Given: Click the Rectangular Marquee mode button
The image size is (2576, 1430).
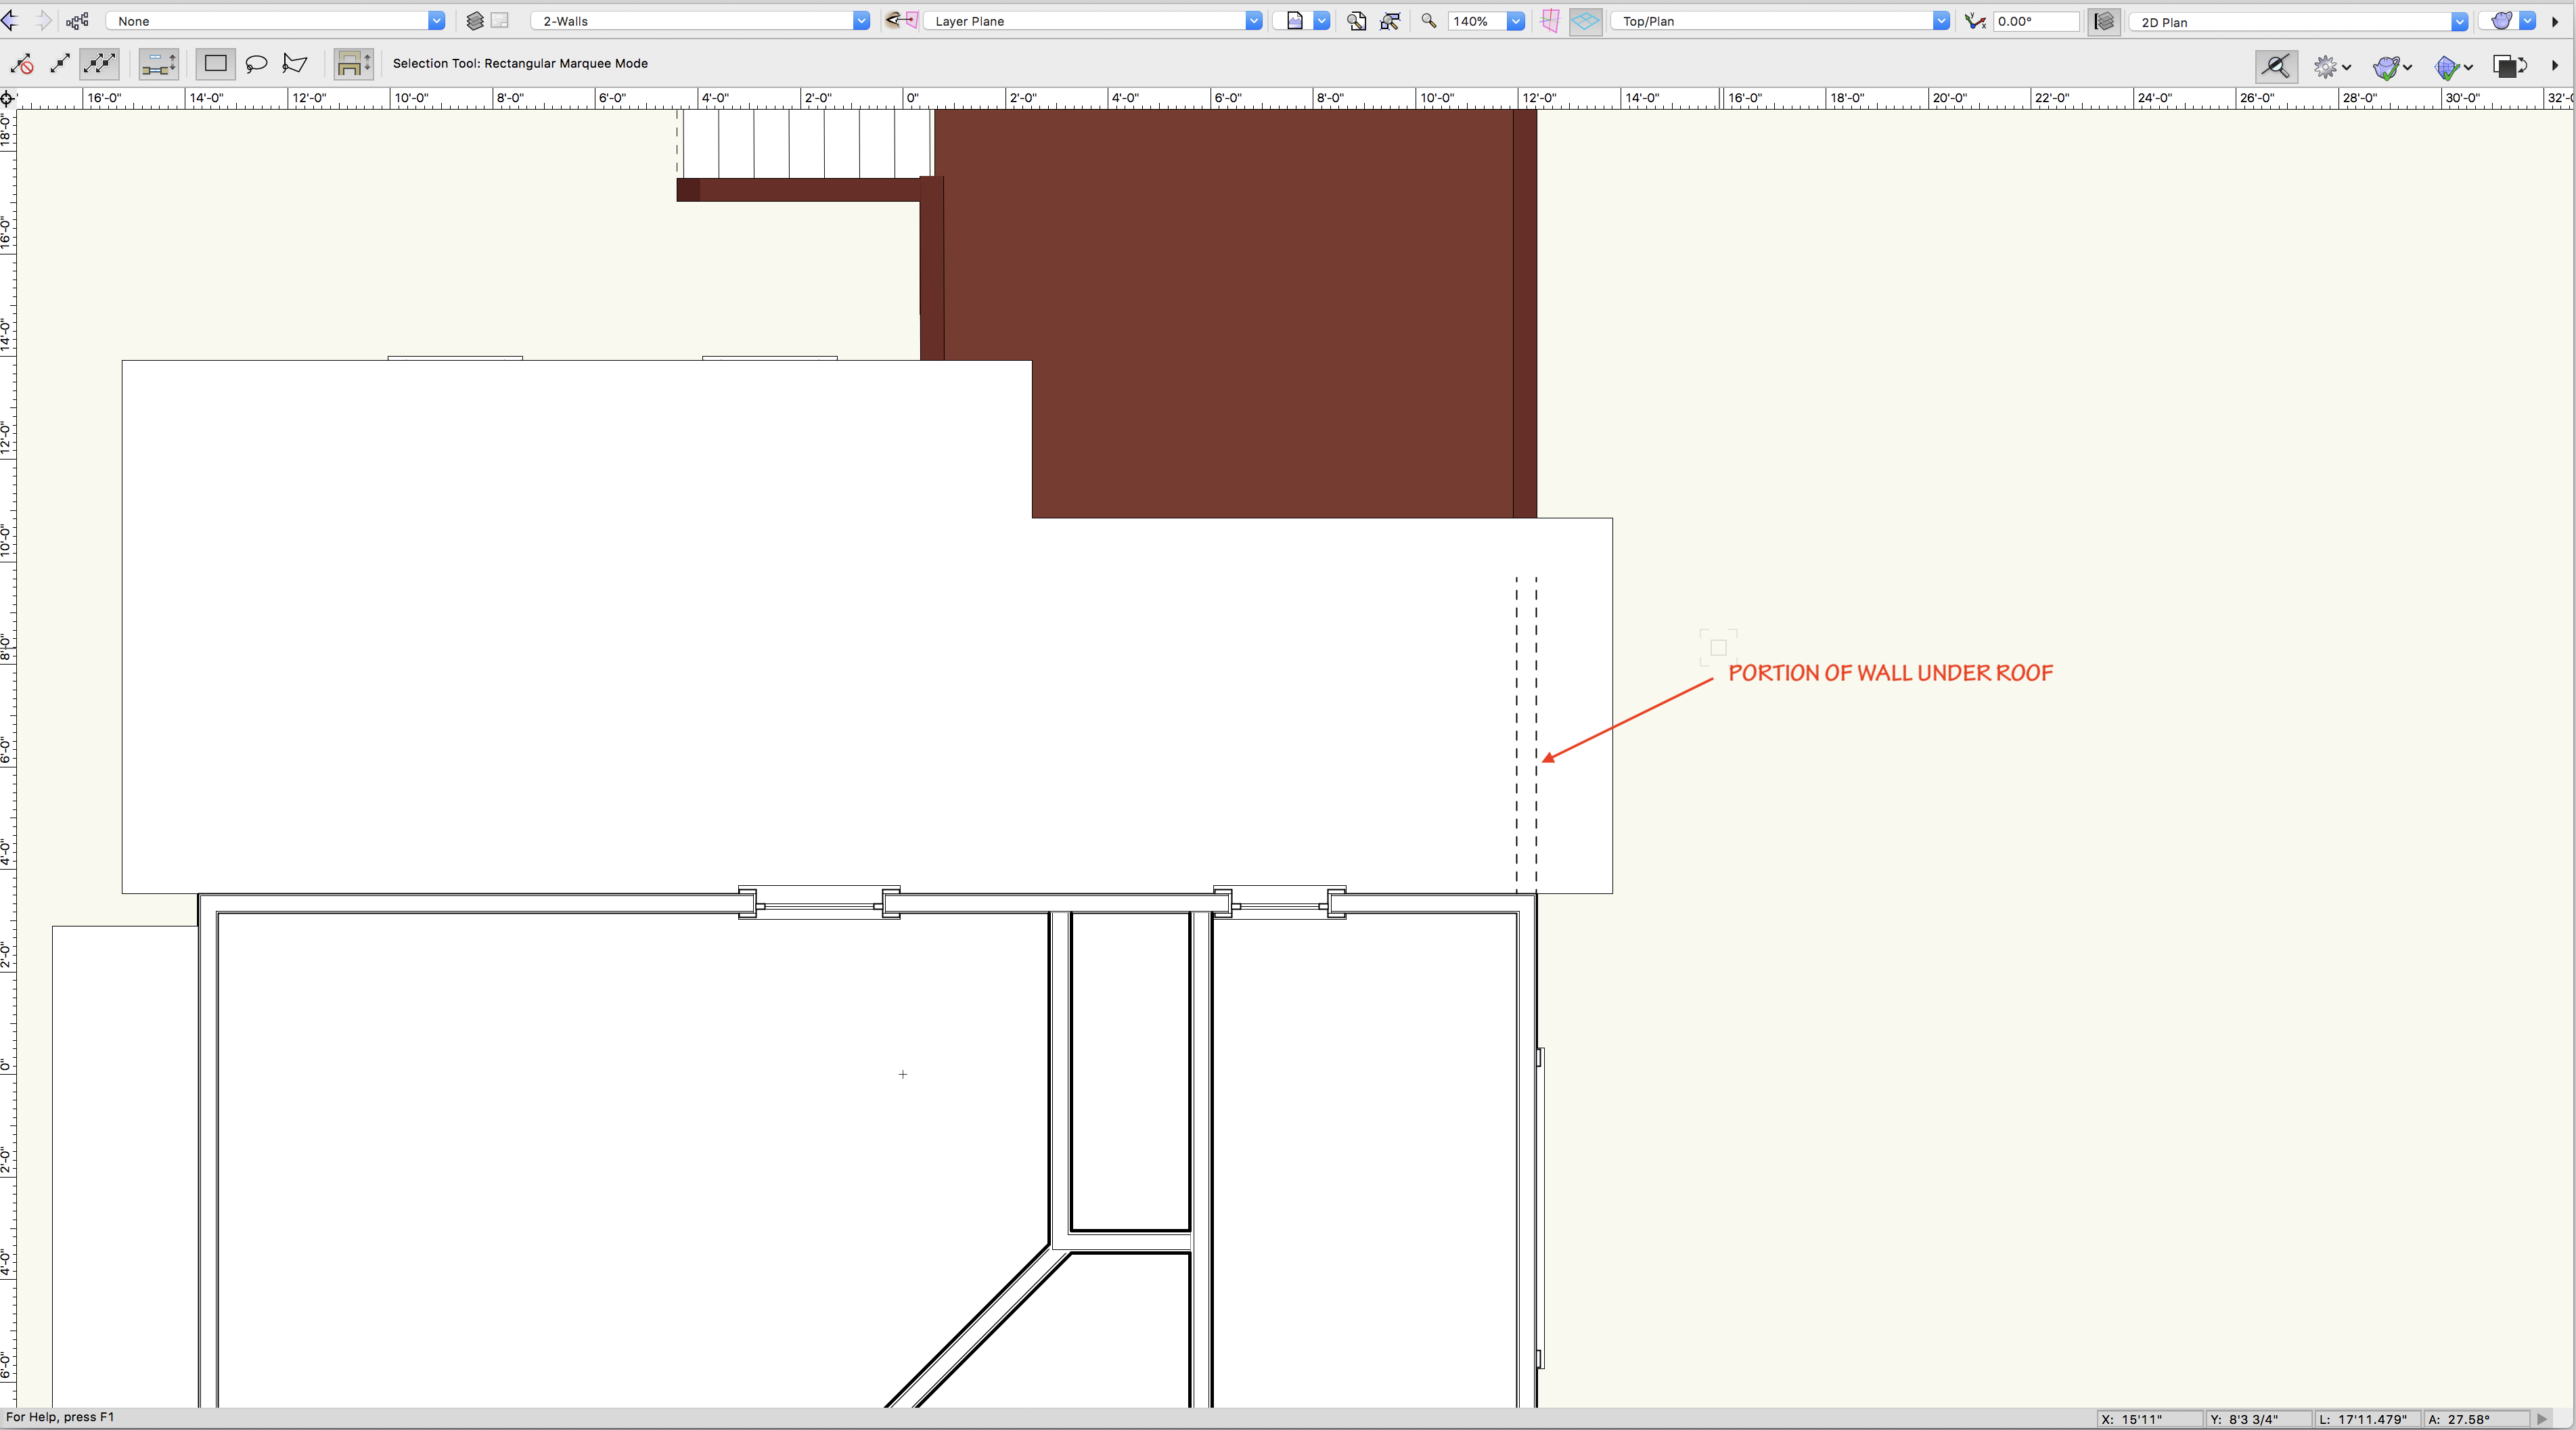Looking at the screenshot, I should click(215, 63).
